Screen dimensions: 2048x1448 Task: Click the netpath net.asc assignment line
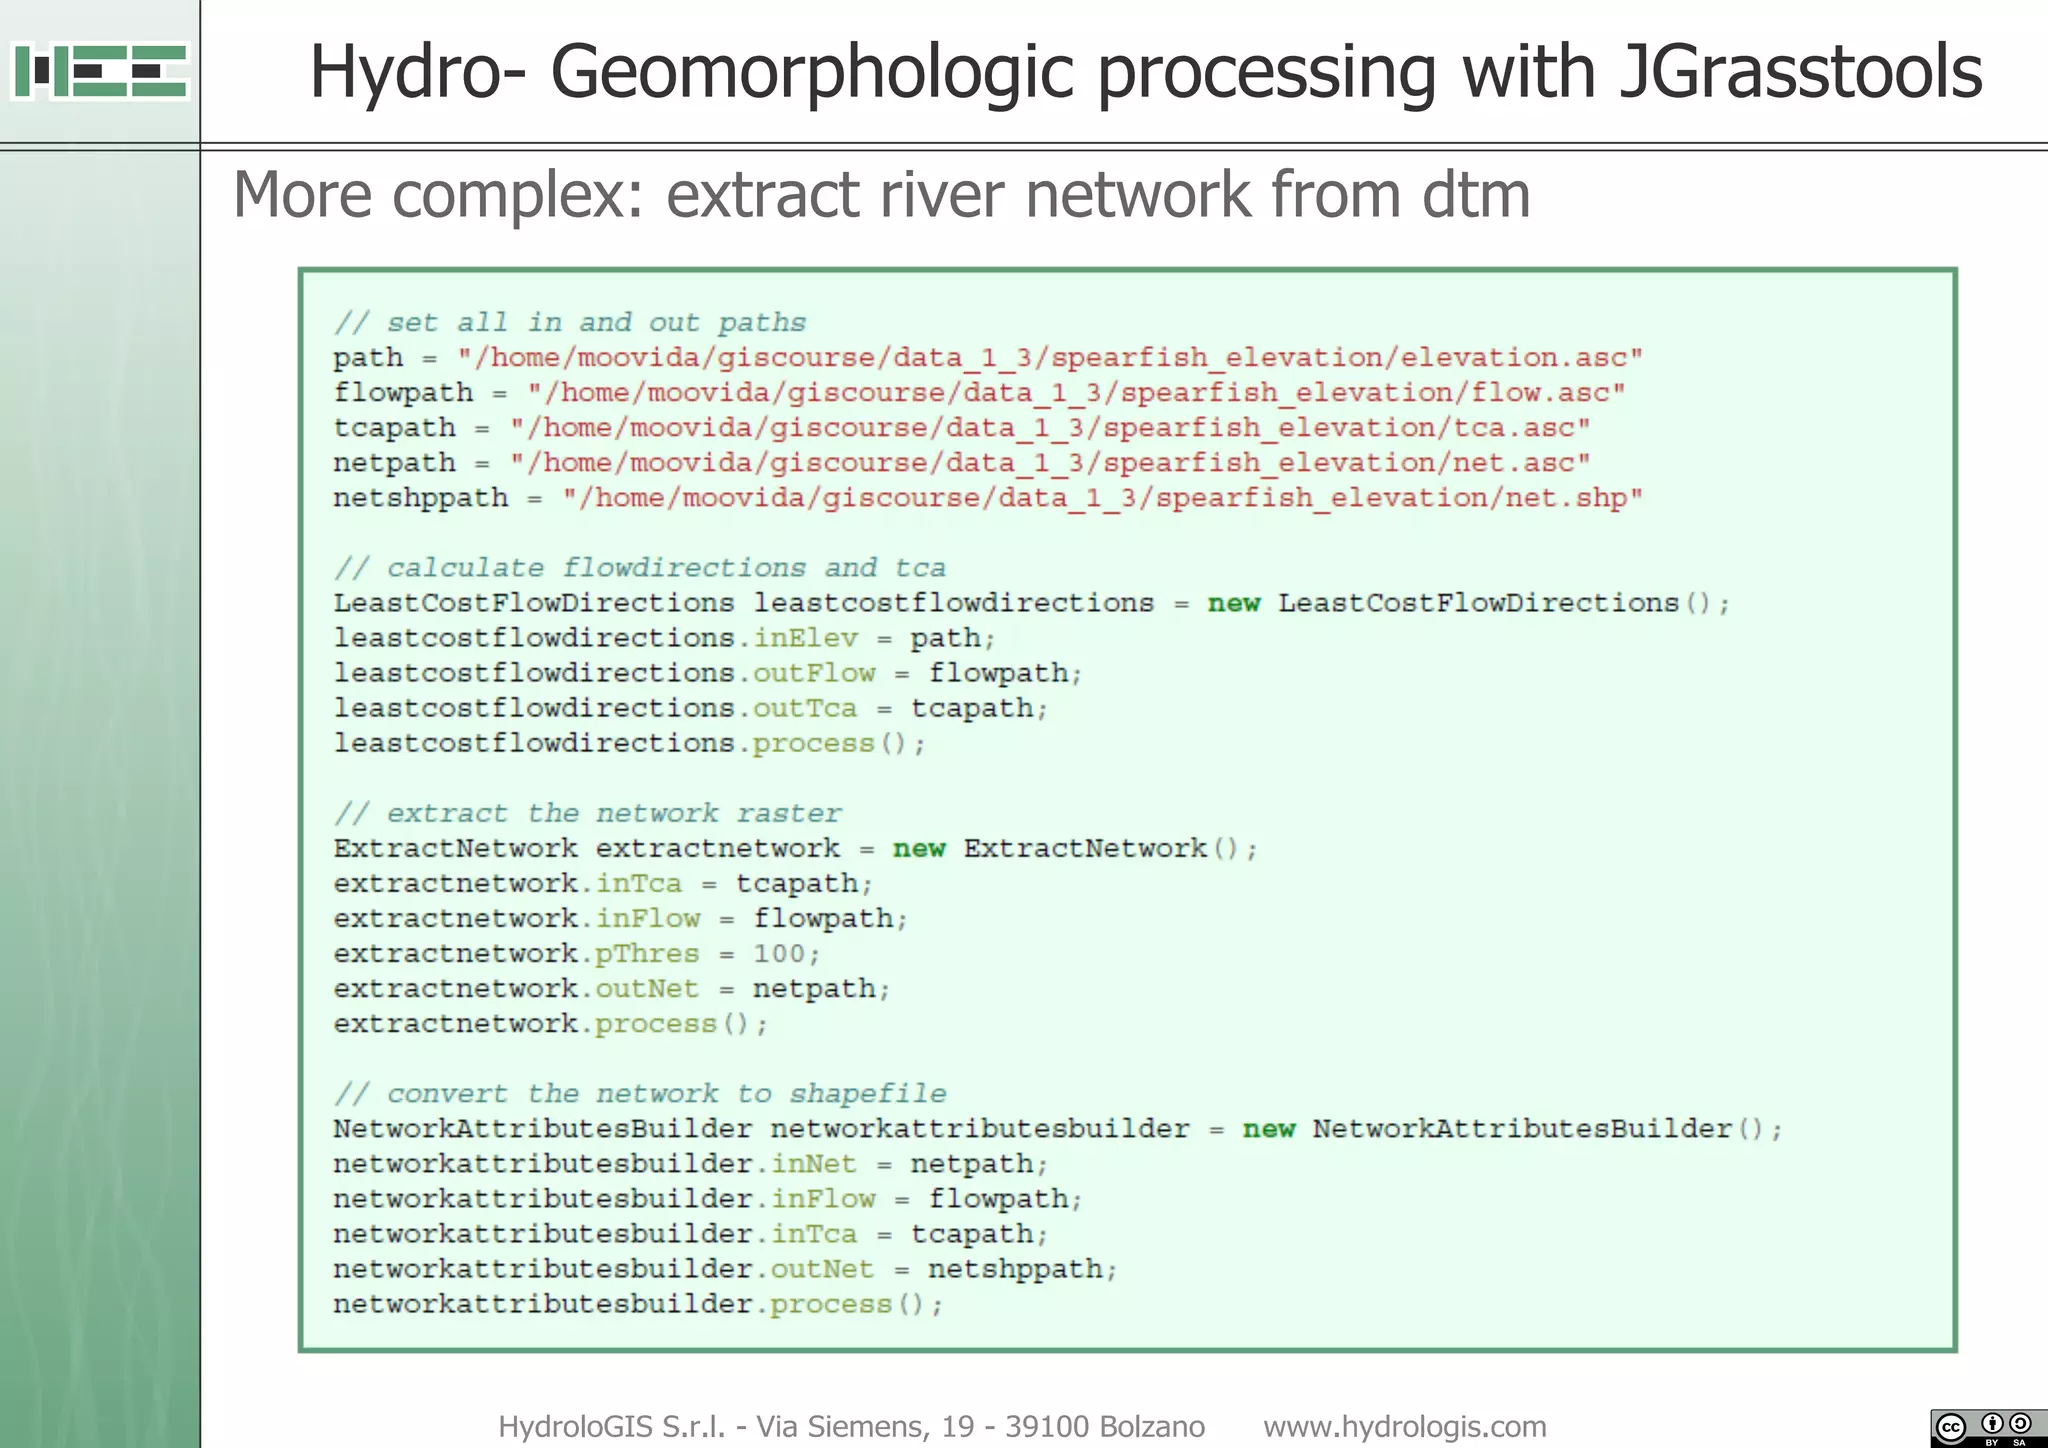coord(962,463)
